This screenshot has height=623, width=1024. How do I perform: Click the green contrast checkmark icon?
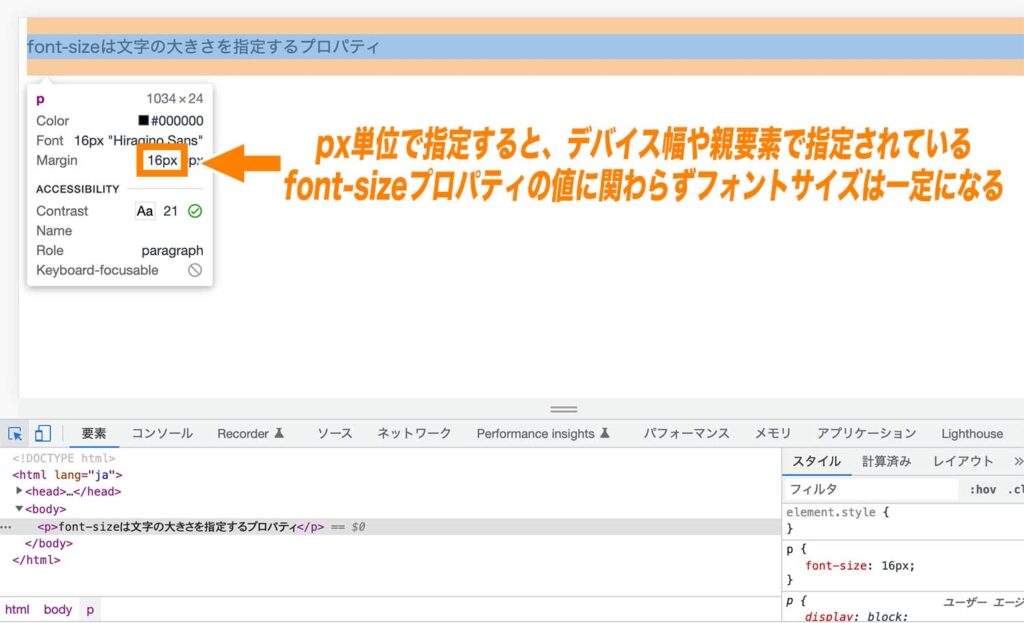195,211
